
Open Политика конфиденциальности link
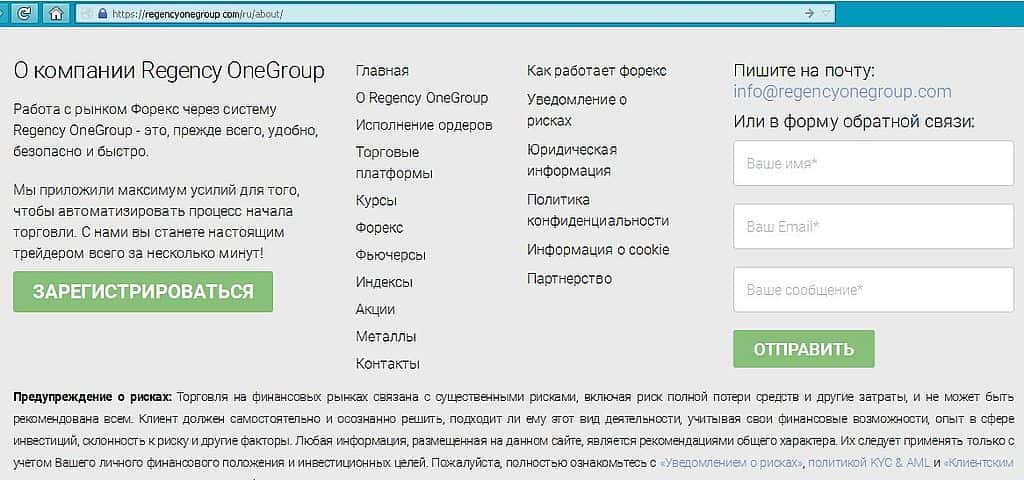[598, 210]
